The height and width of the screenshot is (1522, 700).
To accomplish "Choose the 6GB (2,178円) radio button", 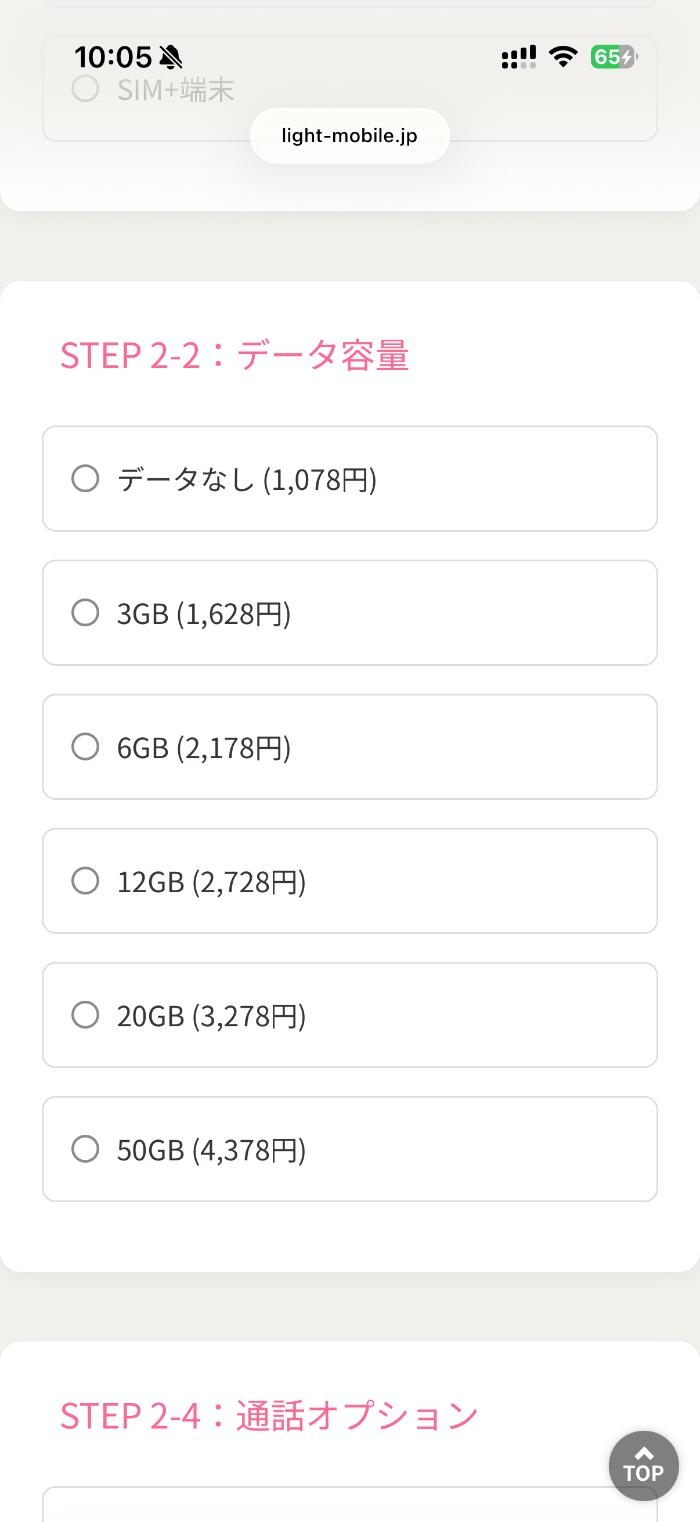I will point(86,747).
